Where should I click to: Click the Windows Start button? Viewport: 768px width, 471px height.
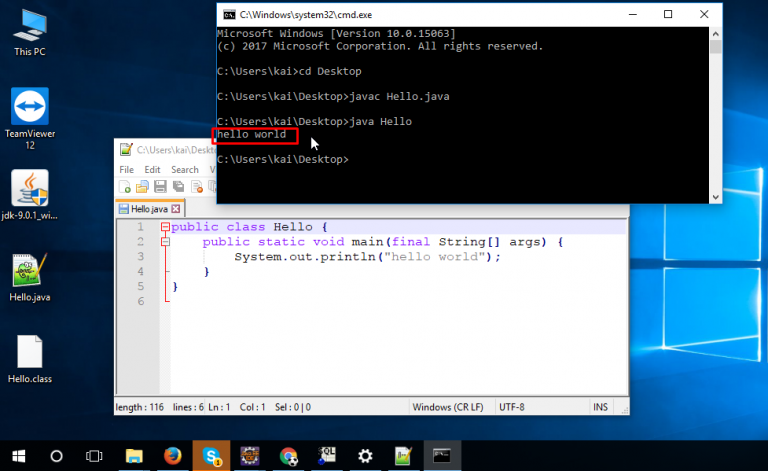pyautogui.click(x=17, y=456)
